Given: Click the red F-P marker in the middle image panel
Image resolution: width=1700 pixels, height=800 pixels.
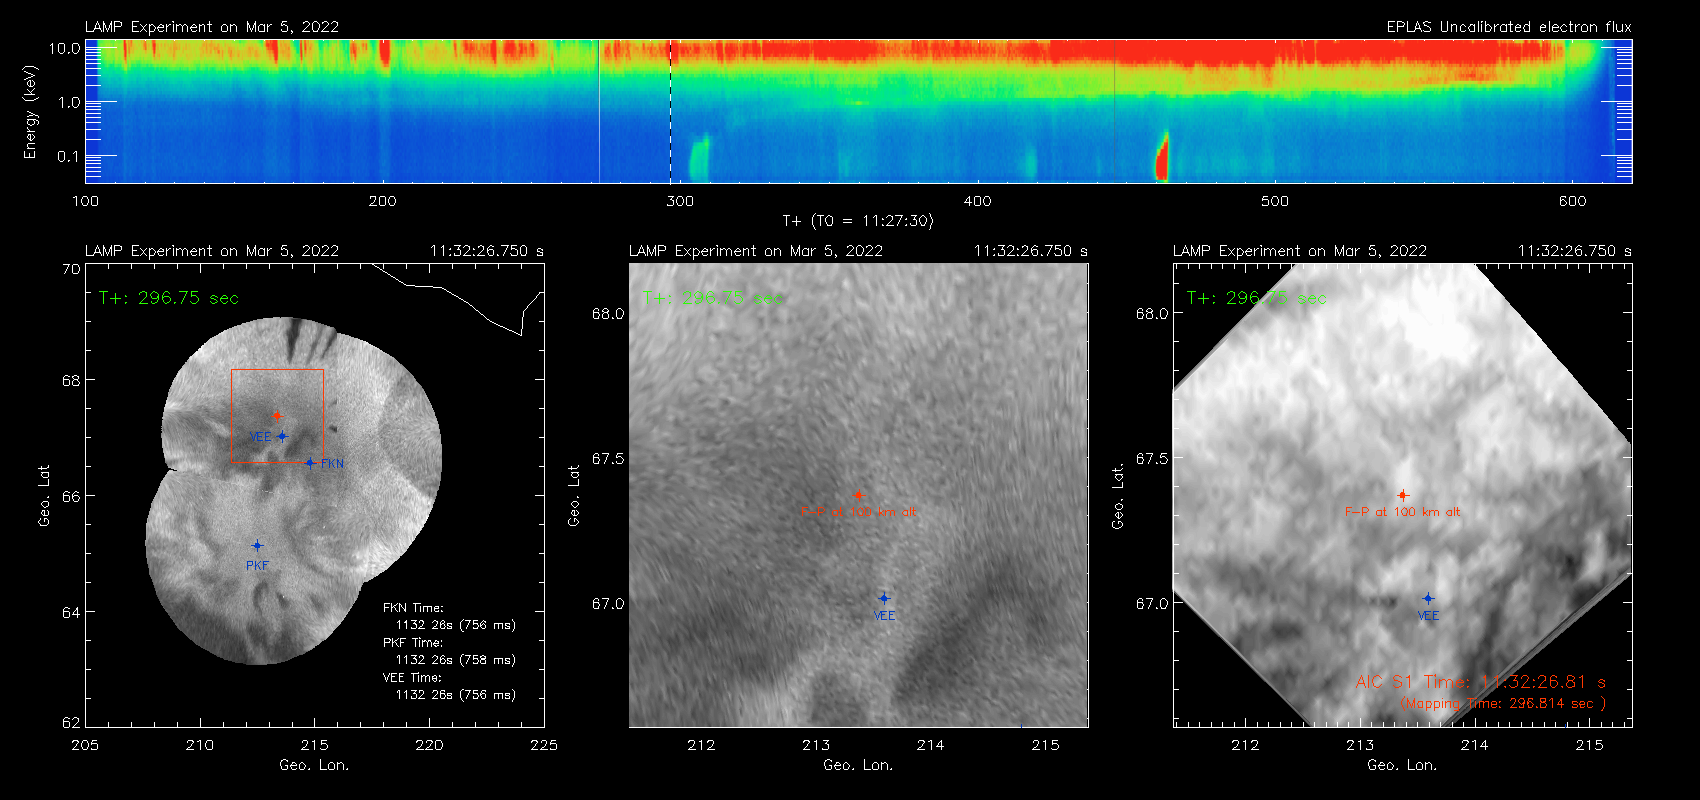Looking at the screenshot, I should (x=858, y=495).
